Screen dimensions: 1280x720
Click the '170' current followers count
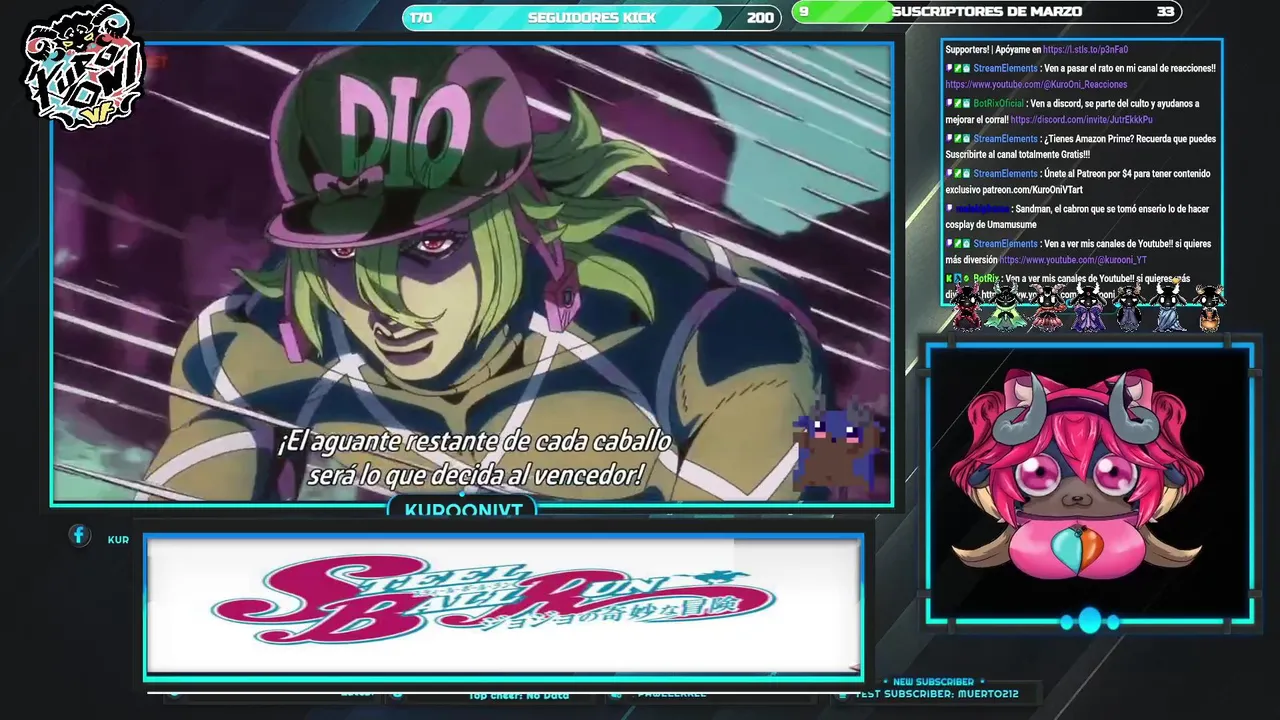pyautogui.click(x=421, y=18)
